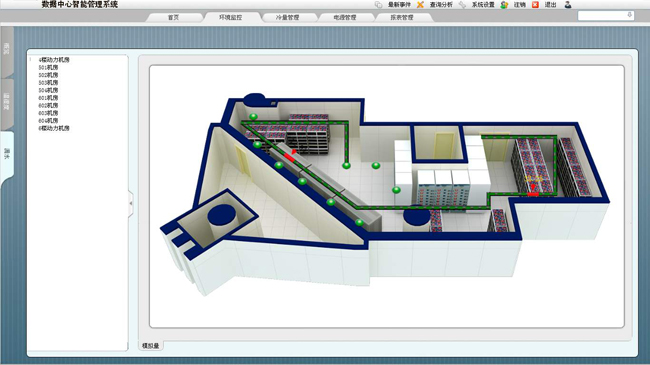Select 604机房 in the room tree
Viewport: 650px width, 365px height.
(48, 120)
